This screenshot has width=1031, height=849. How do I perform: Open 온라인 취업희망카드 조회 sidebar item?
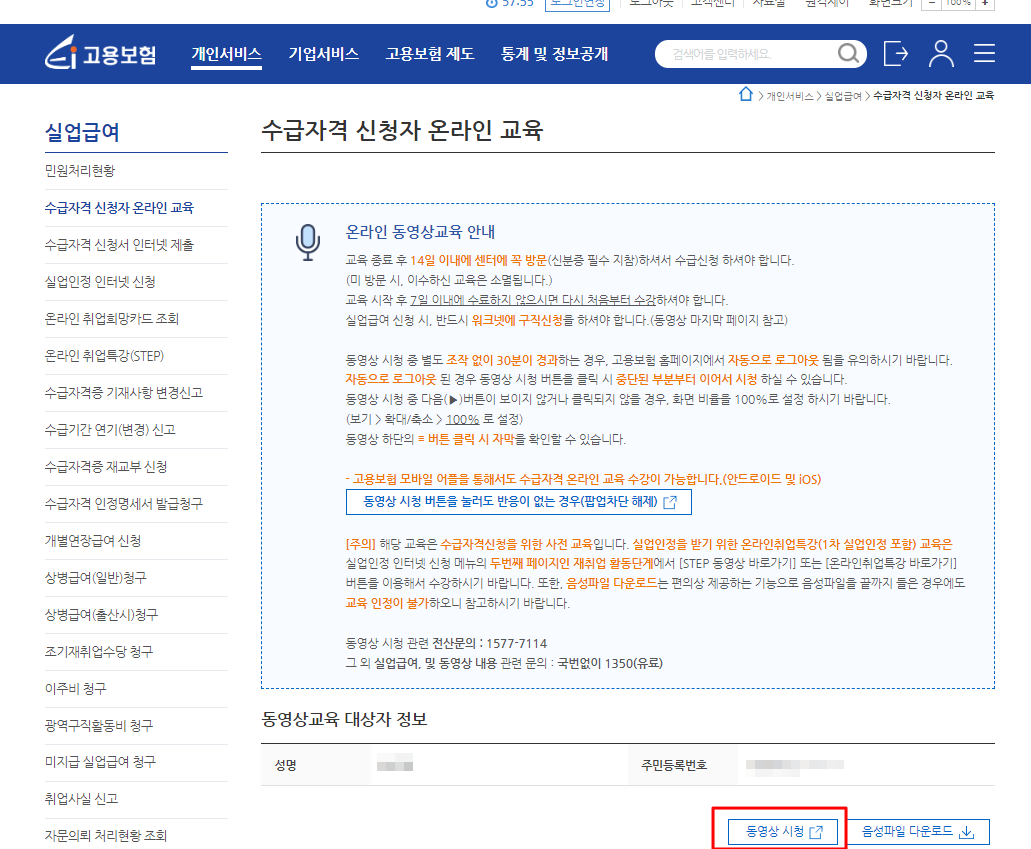click(x=112, y=319)
